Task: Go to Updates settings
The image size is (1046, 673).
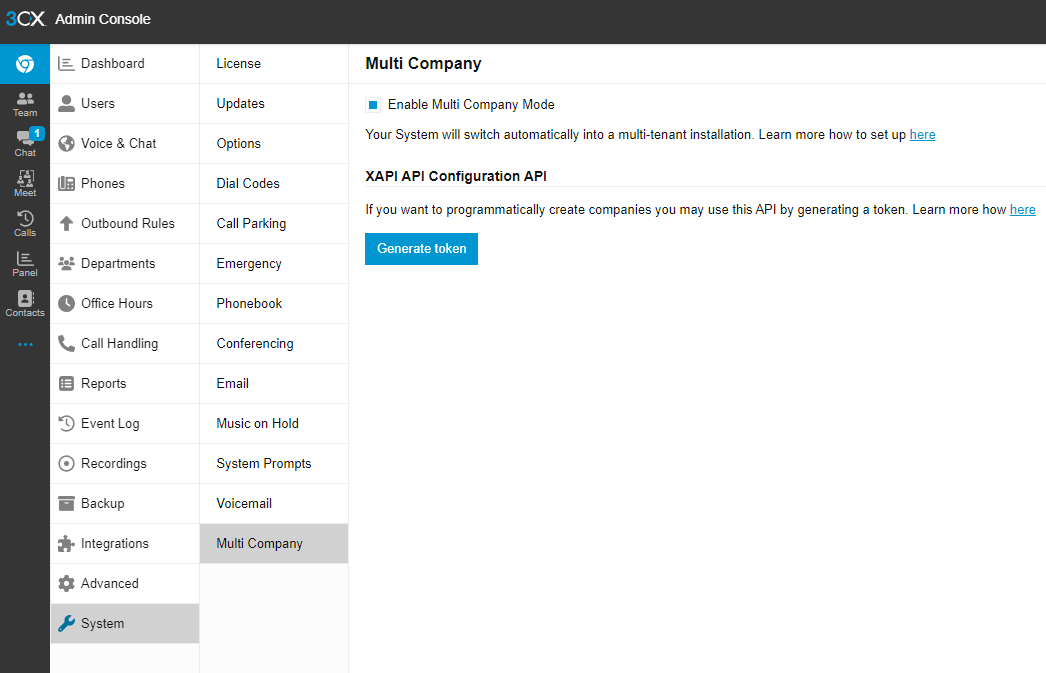Action: (274, 103)
